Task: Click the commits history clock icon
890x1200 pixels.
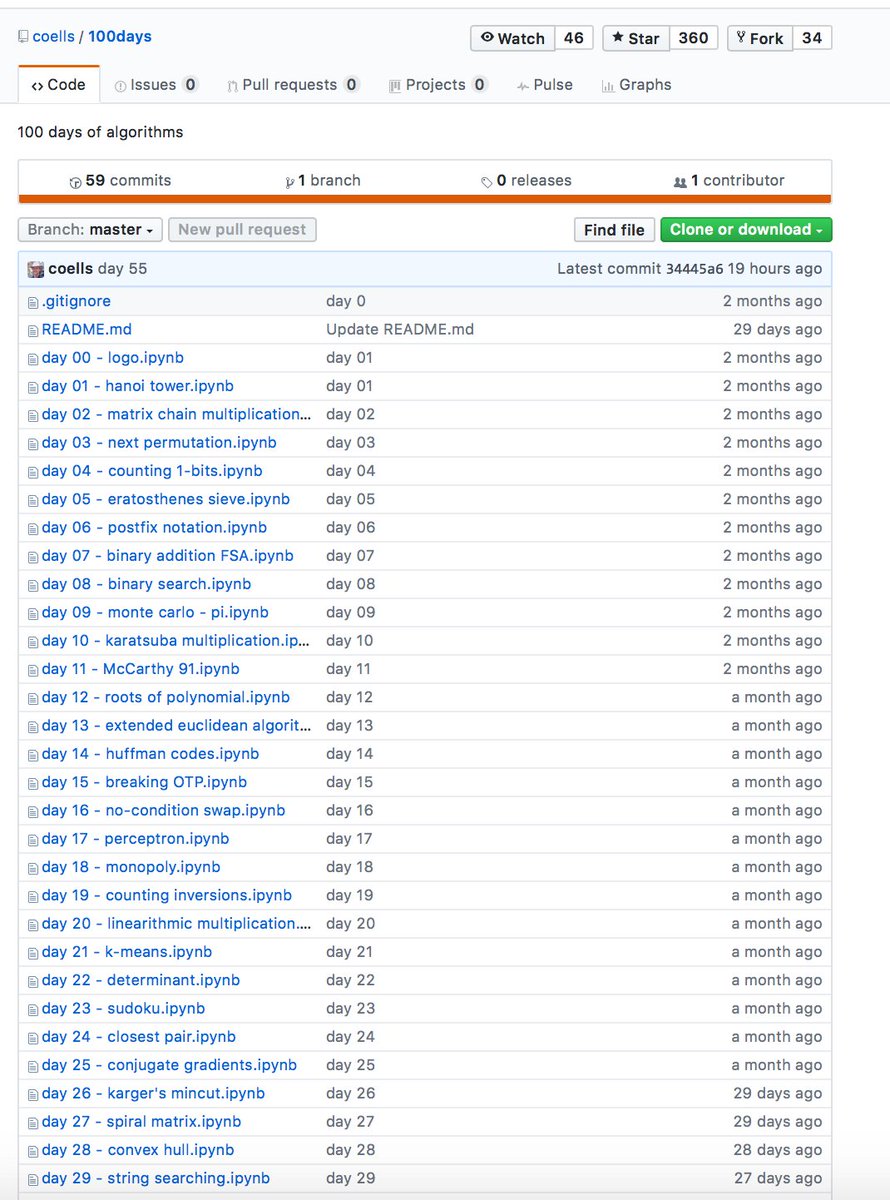Action: coord(75,182)
